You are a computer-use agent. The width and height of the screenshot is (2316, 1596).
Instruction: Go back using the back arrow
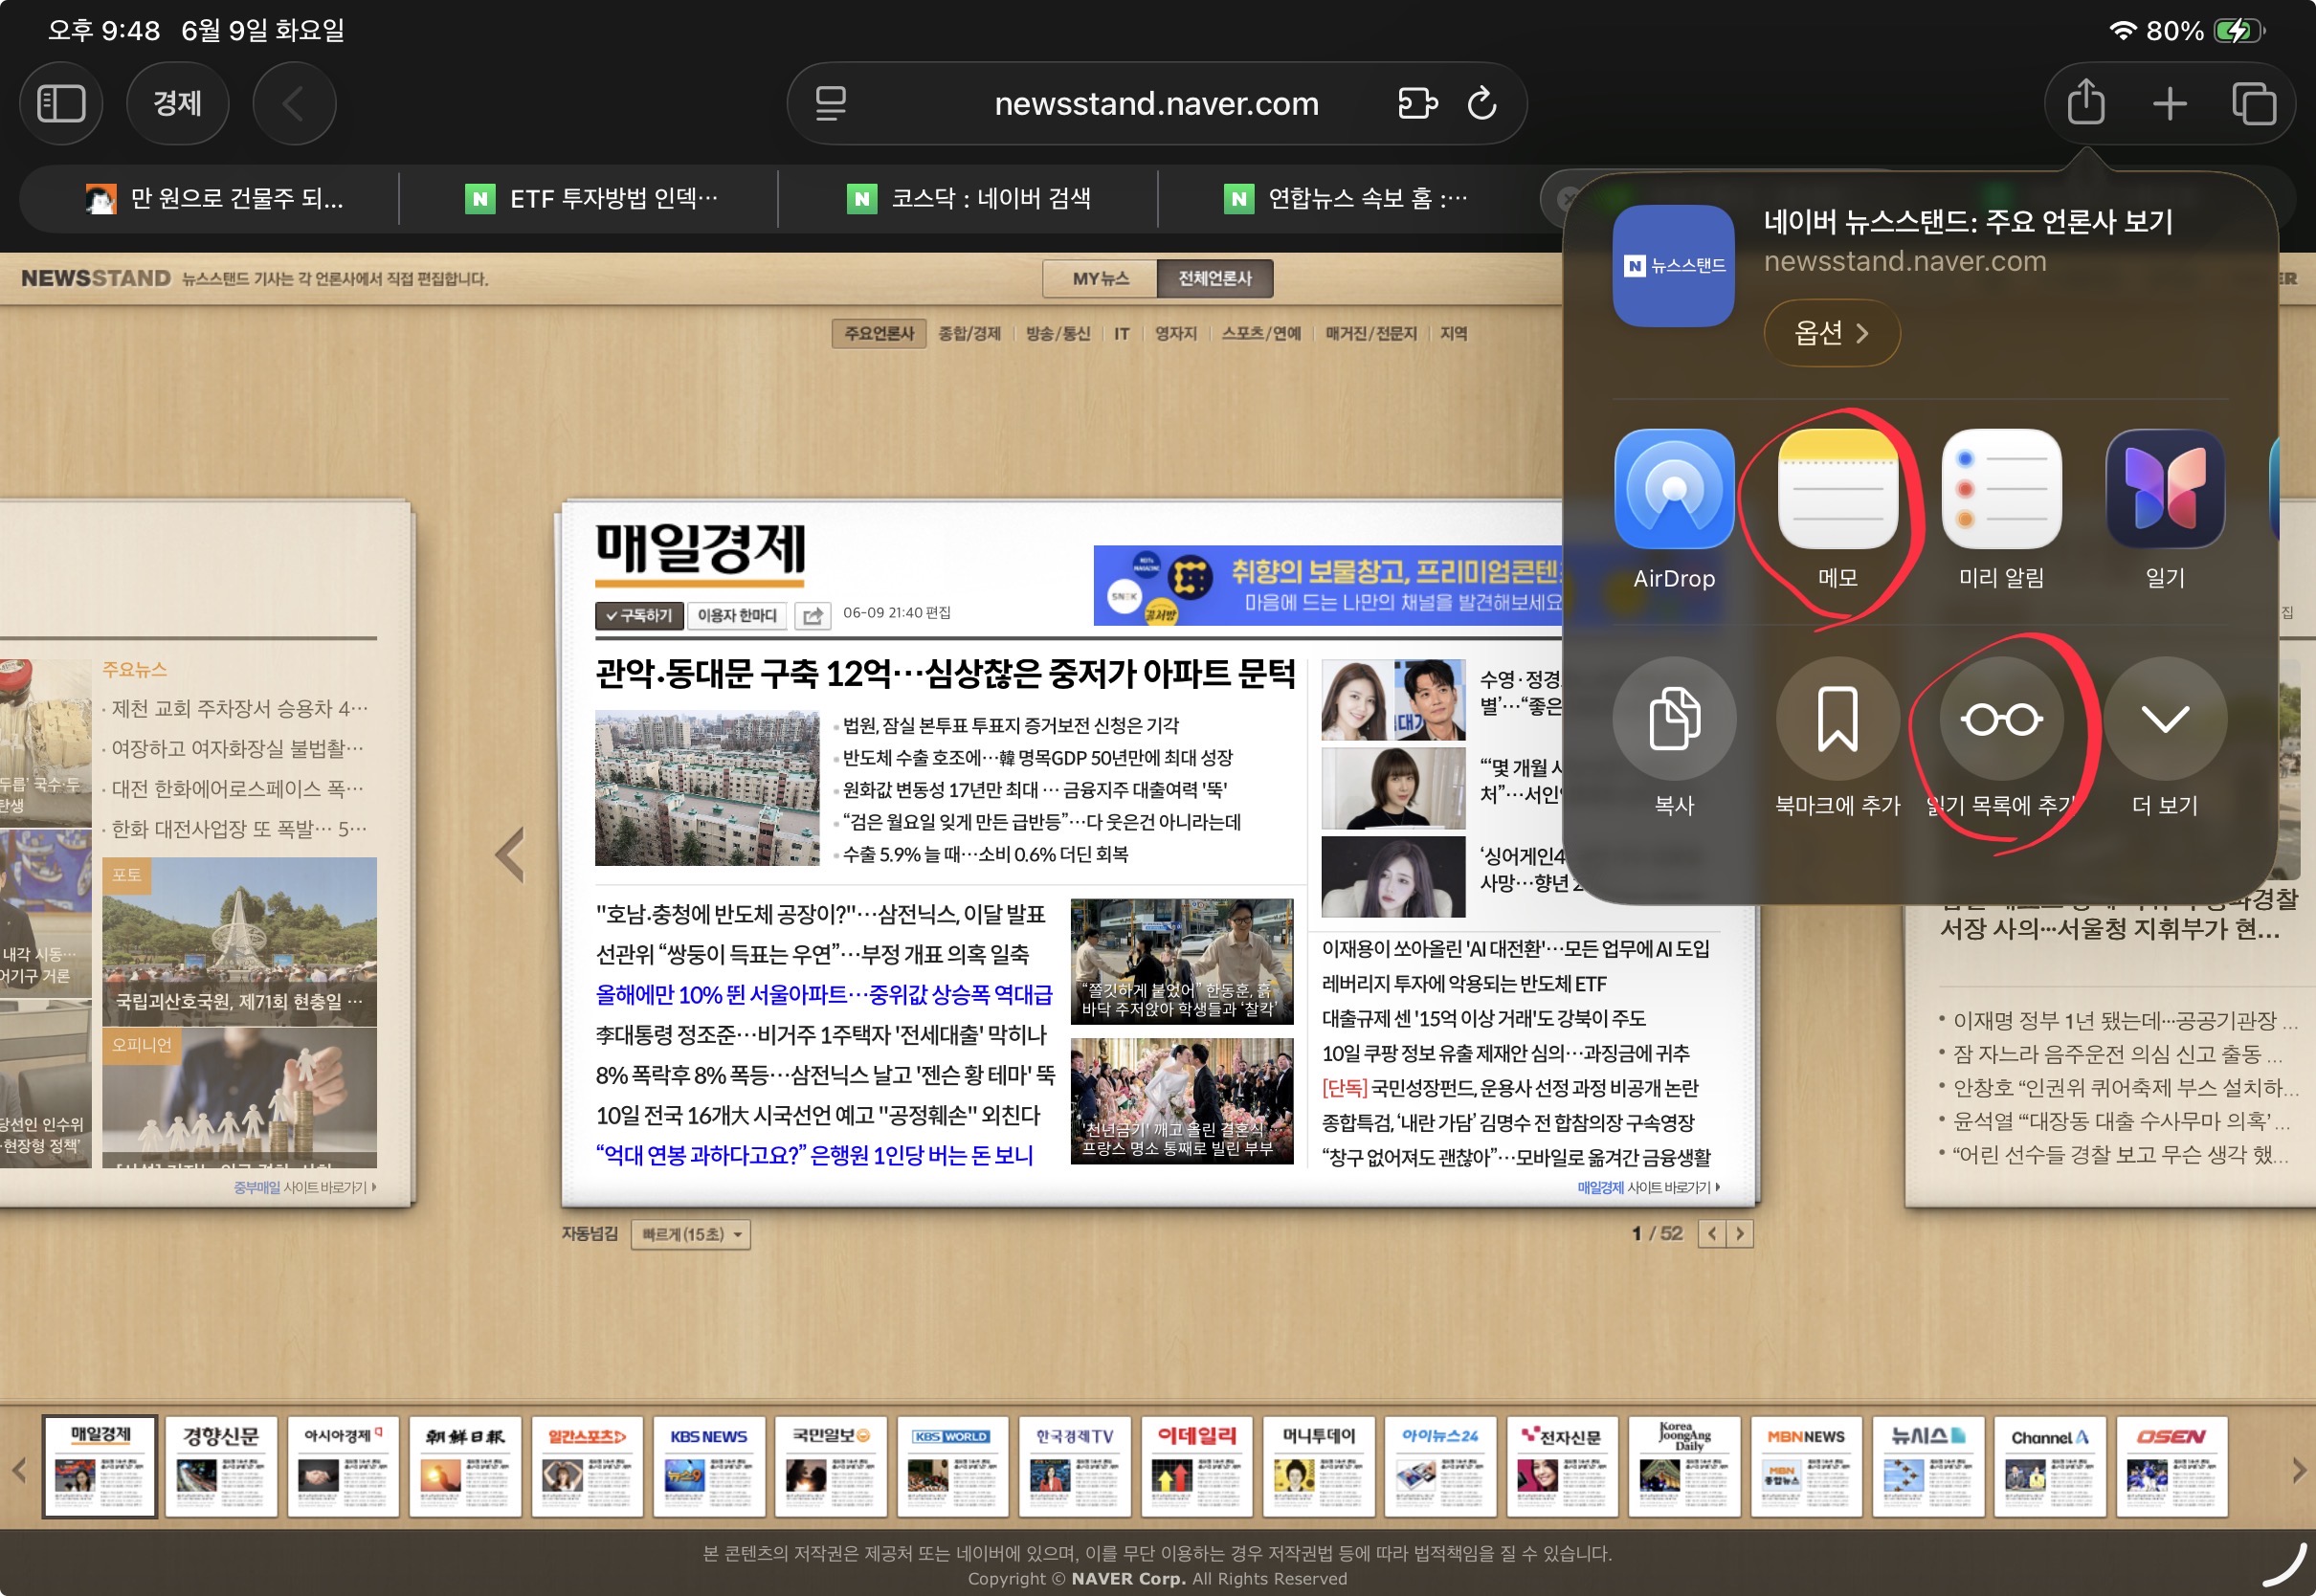(294, 103)
